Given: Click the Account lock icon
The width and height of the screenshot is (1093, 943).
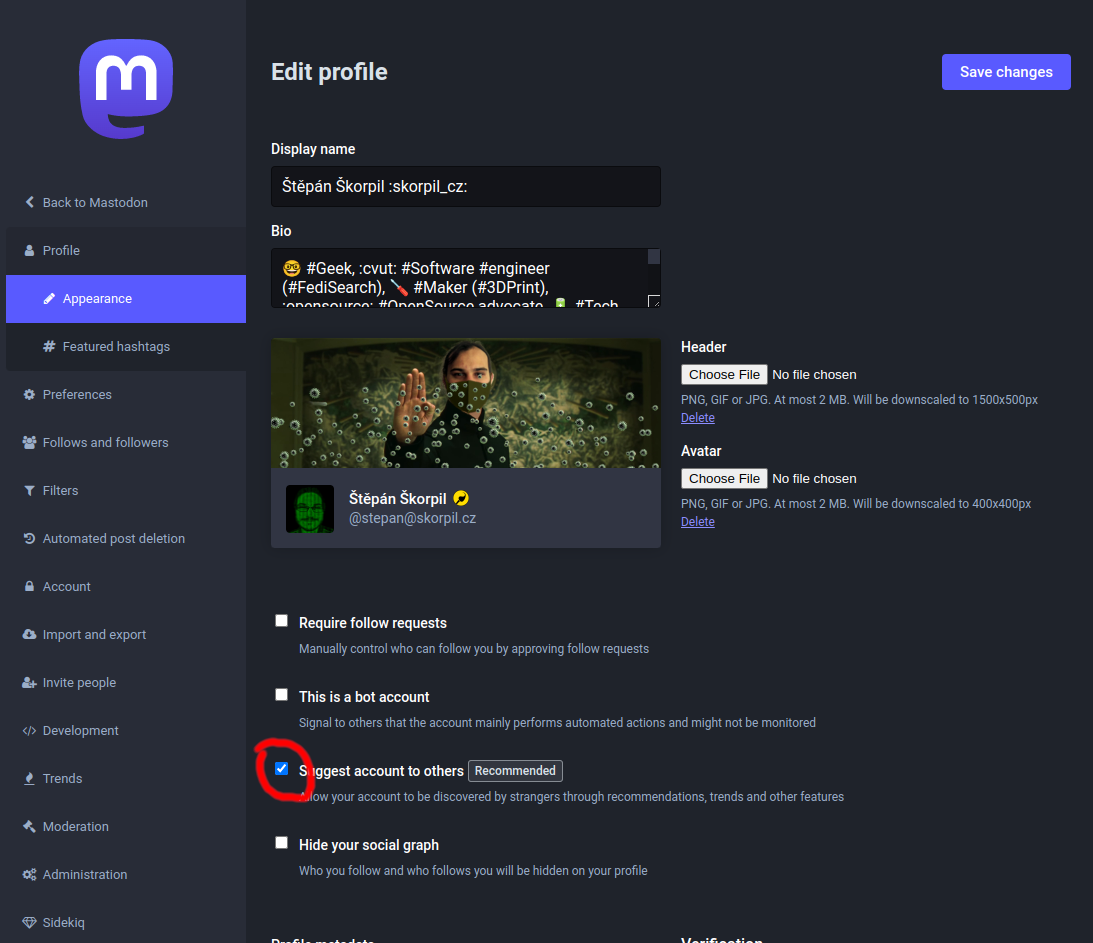Looking at the screenshot, I should click(29, 587).
